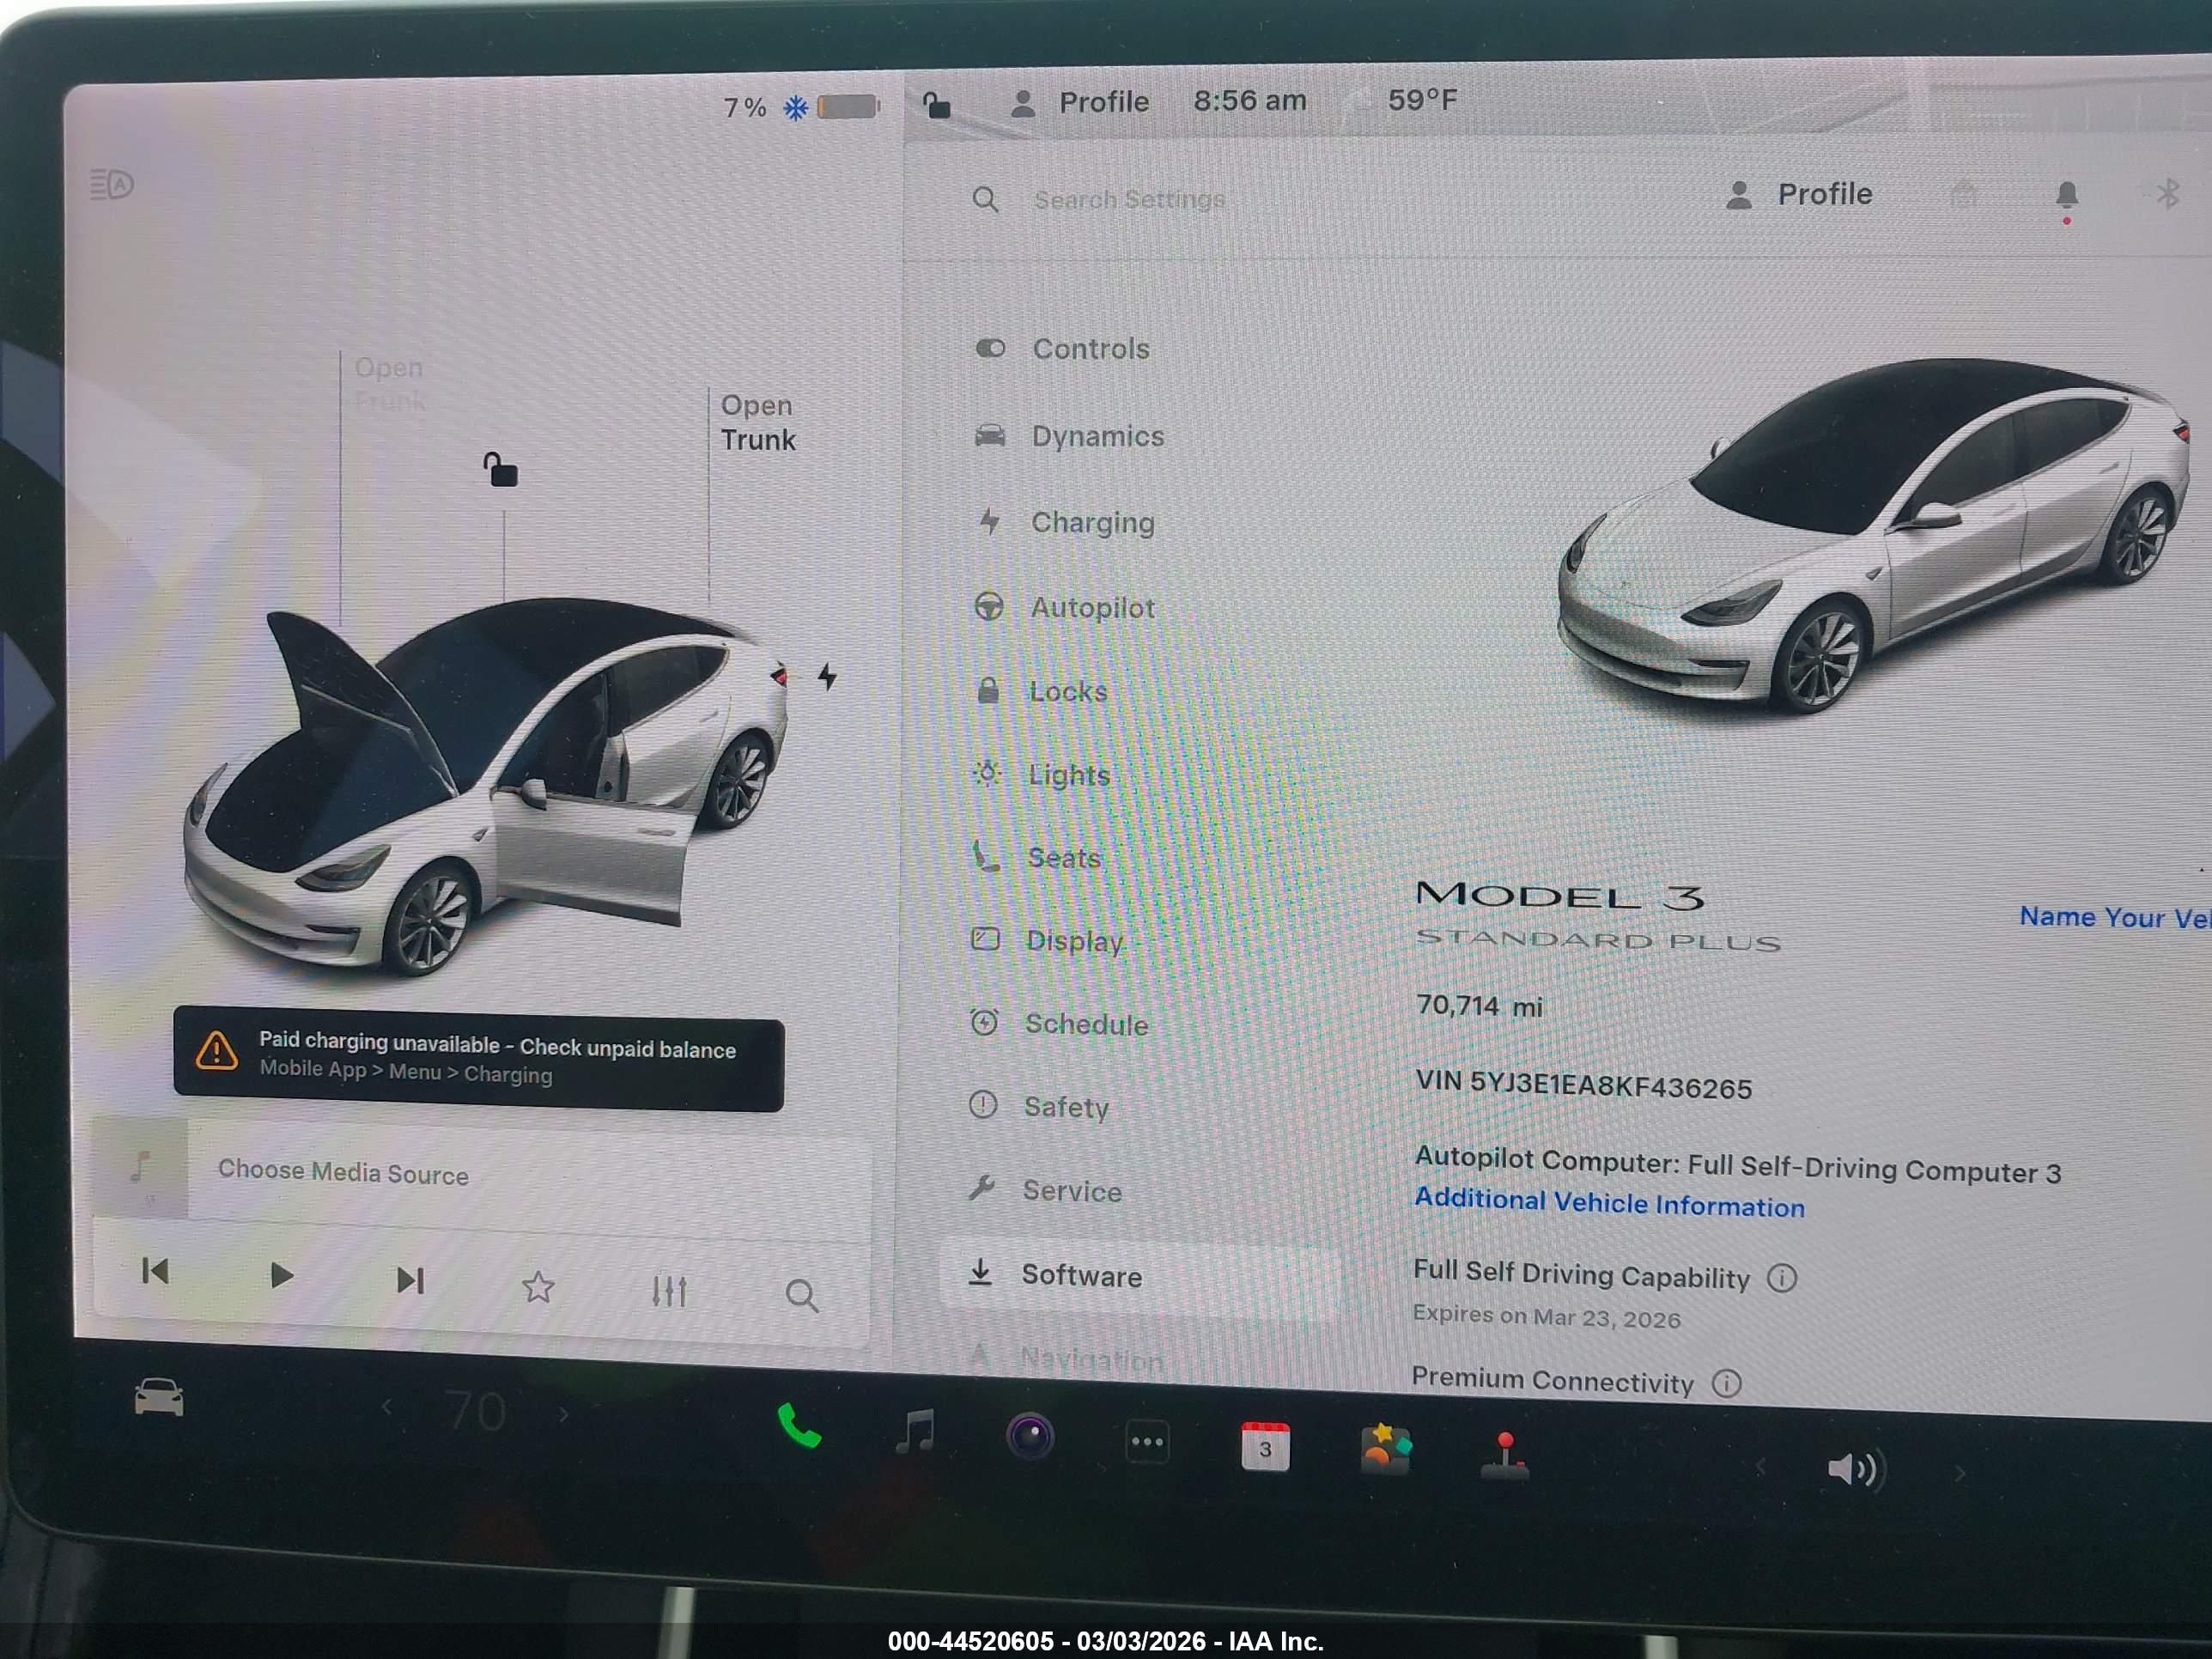
Task: Open the Service settings menu
Action: 1045,1190
